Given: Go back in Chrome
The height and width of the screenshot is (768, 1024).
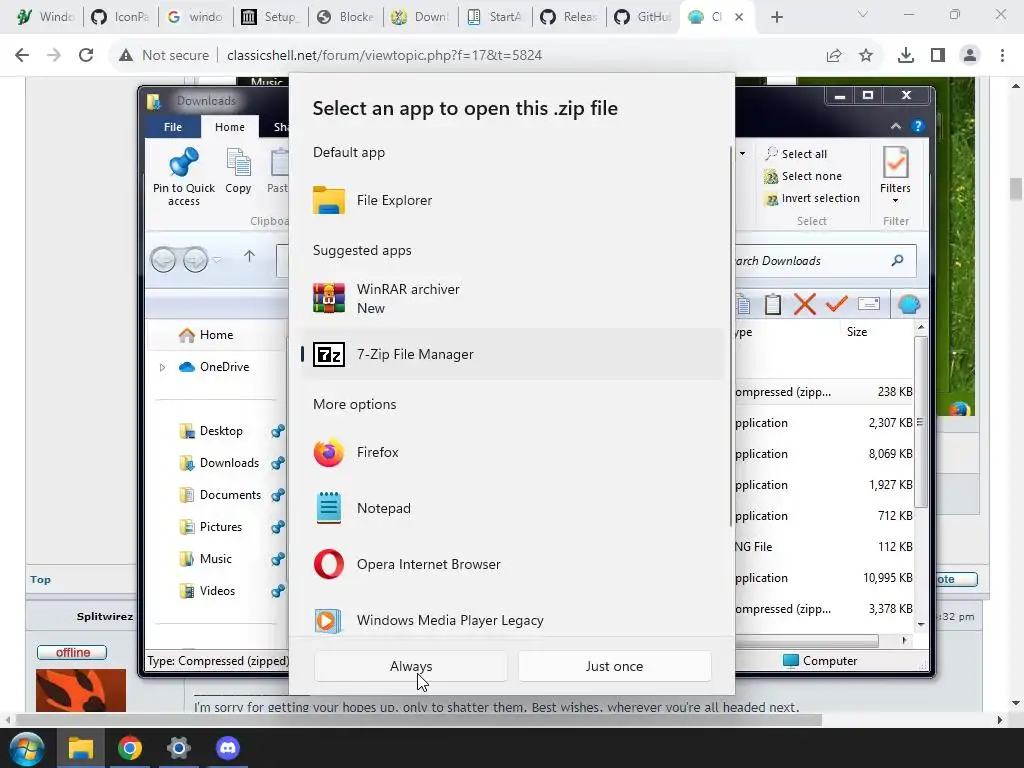Looking at the screenshot, I should pyautogui.click(x=22, y=56).
